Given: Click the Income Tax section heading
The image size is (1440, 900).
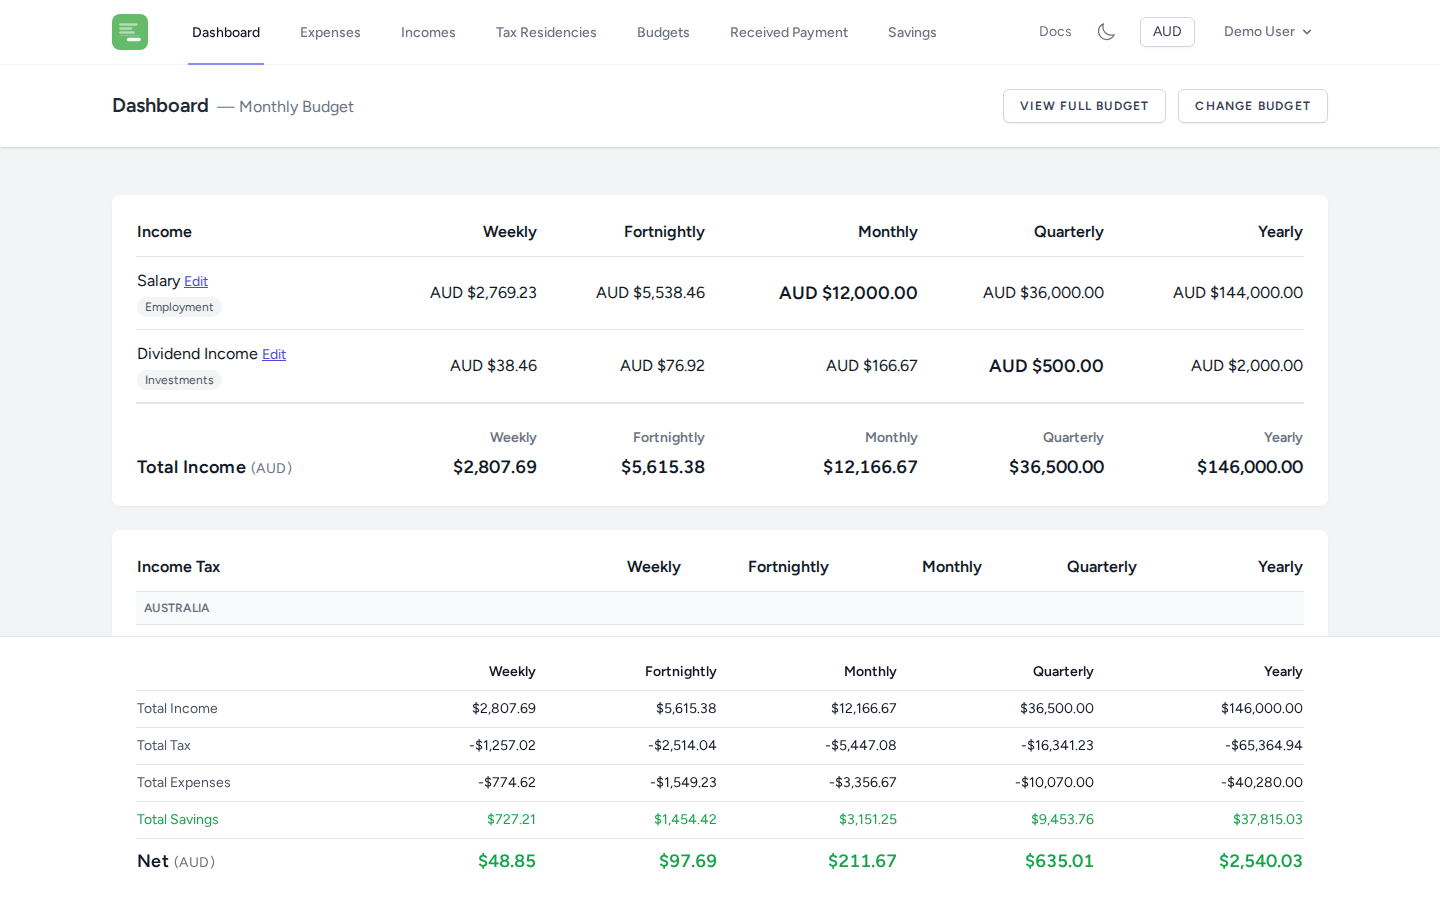Looking at the screenshot, I should point(178,567).
